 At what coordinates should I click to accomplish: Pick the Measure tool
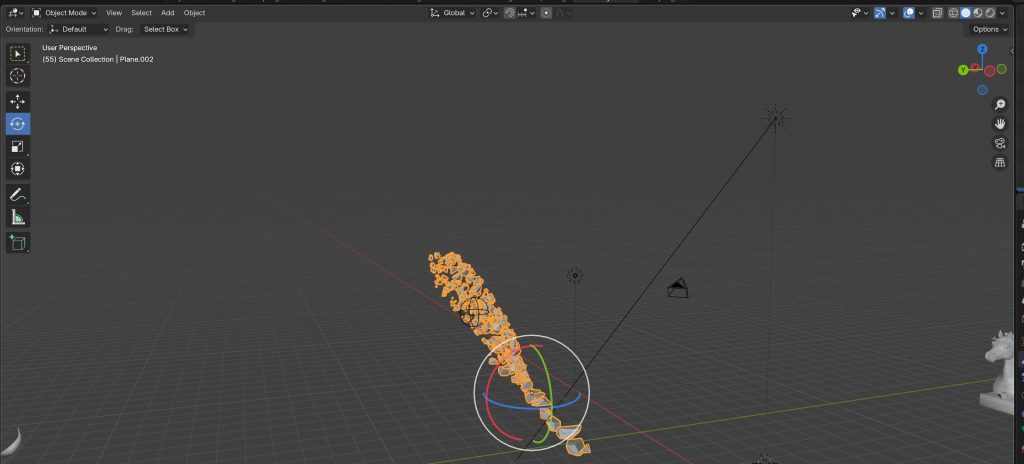coord(18,217)
